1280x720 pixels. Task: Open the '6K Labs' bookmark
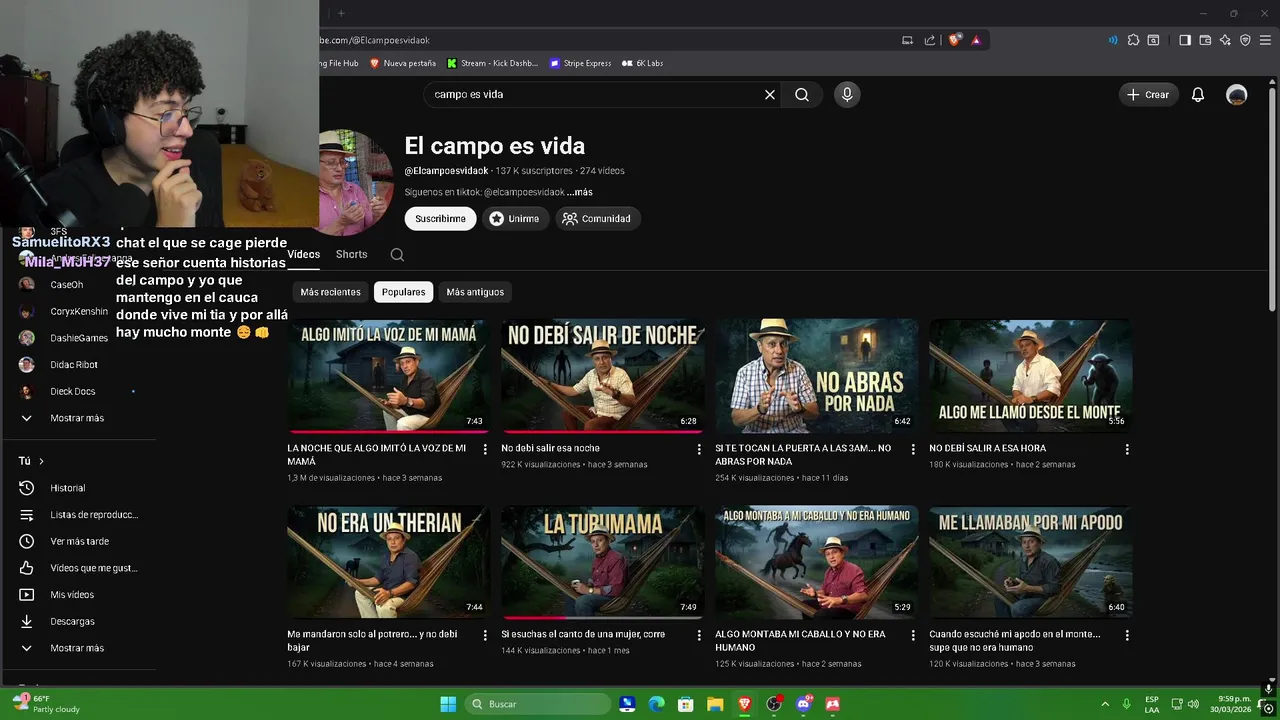(642, 63)
